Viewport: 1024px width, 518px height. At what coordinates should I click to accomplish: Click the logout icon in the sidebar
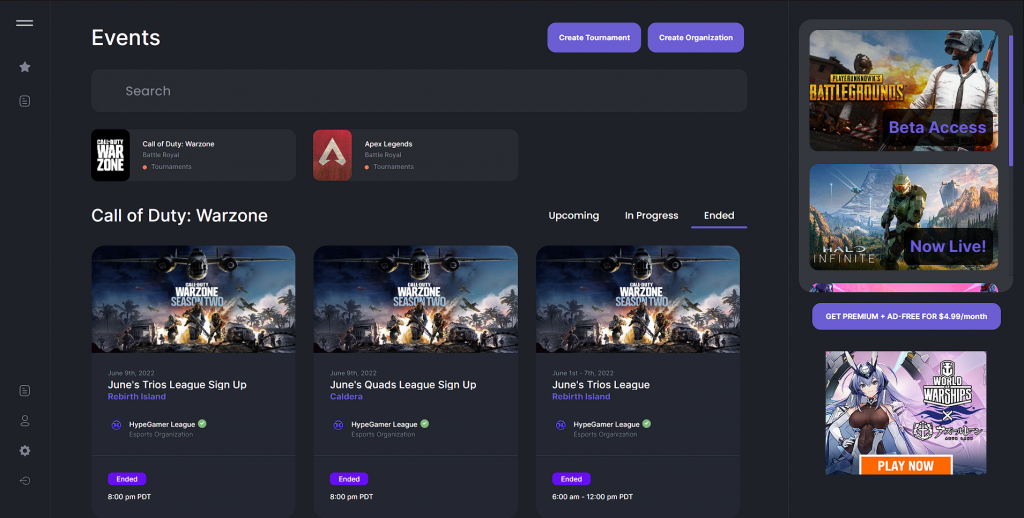point(25,481)
